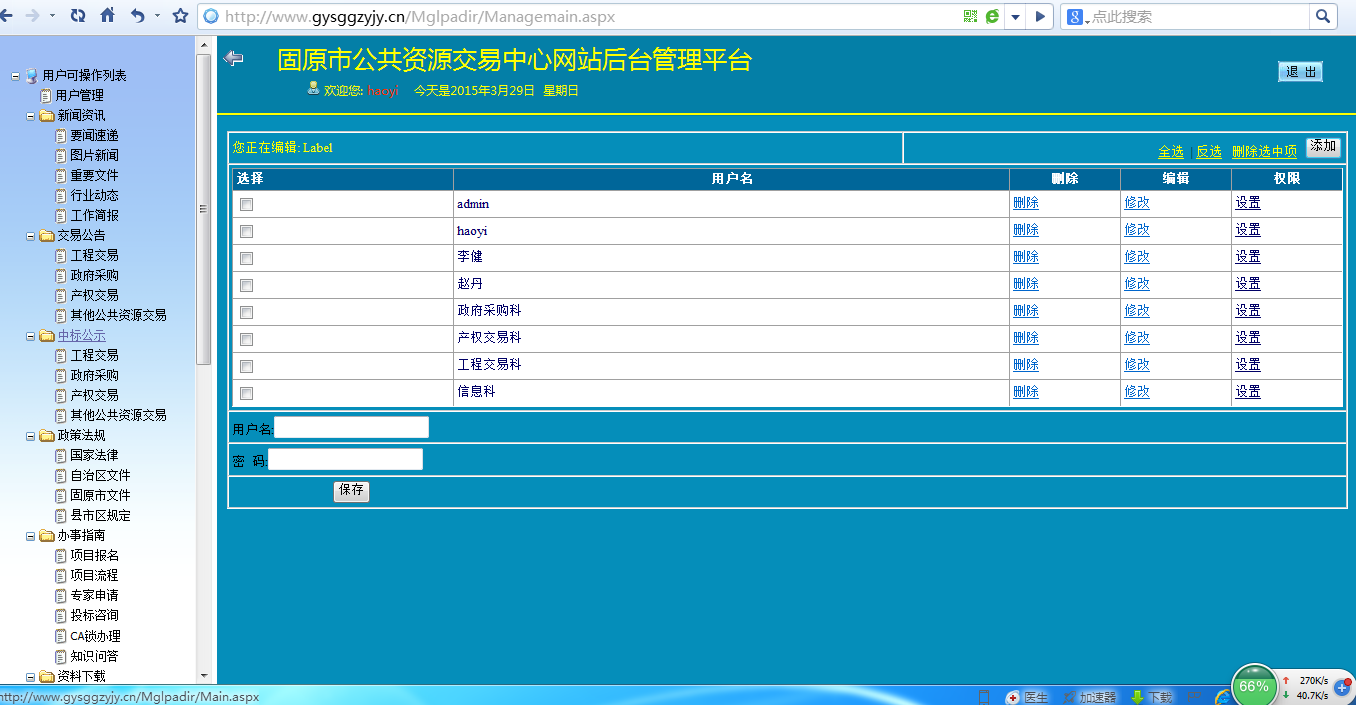The height and width of the screenshot is (705, 1356).
Task: Click the search magnifier icon
Action: point(1323,16)
